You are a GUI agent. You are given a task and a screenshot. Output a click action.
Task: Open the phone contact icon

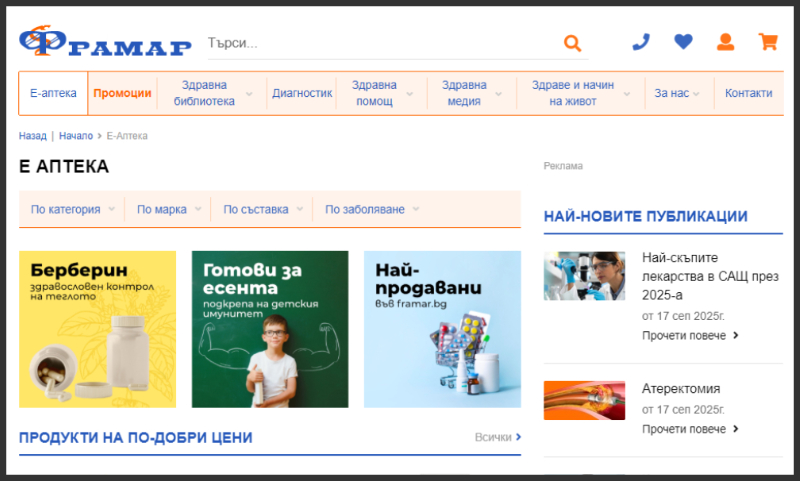coord(640,42)
